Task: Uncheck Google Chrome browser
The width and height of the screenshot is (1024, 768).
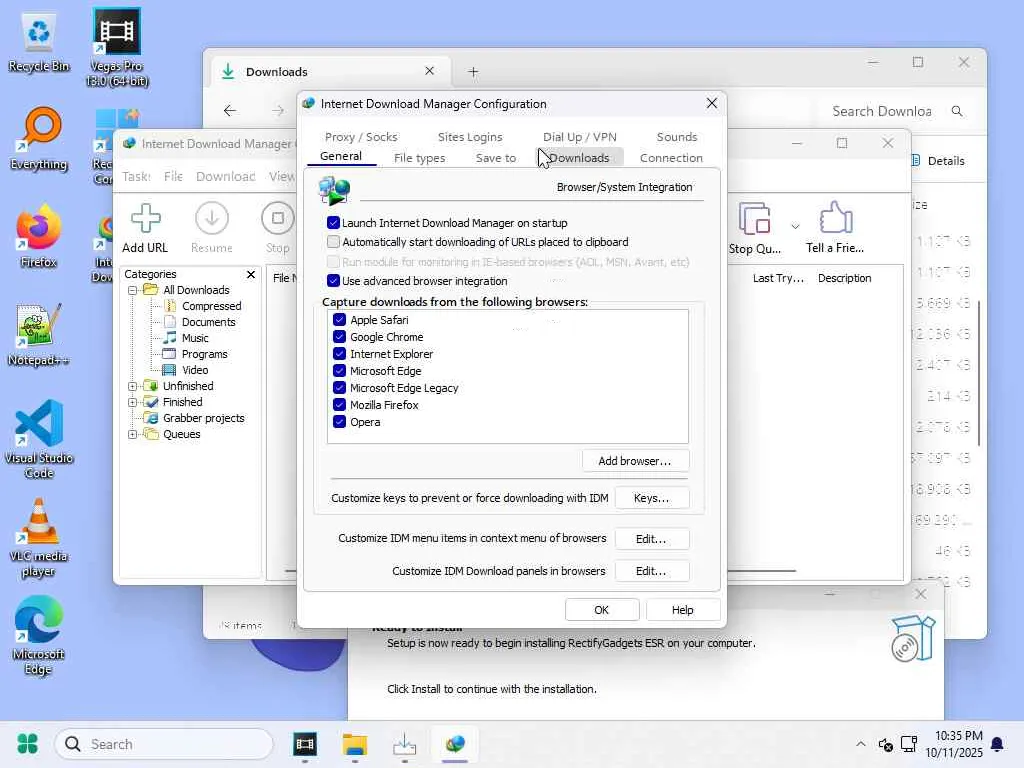Action: pos(340,336)
